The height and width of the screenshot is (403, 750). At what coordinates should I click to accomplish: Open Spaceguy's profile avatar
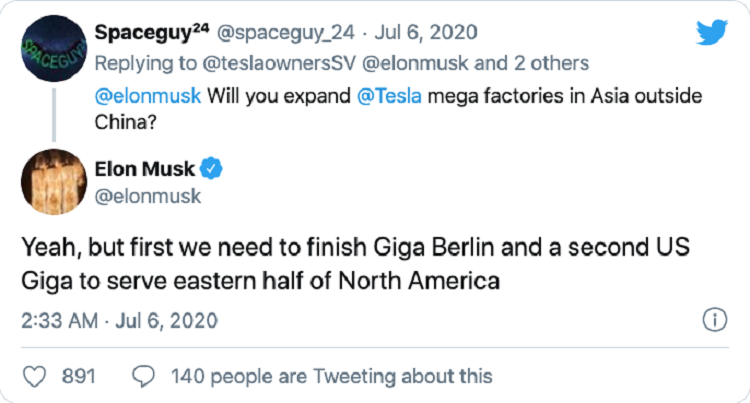(48, 46)
